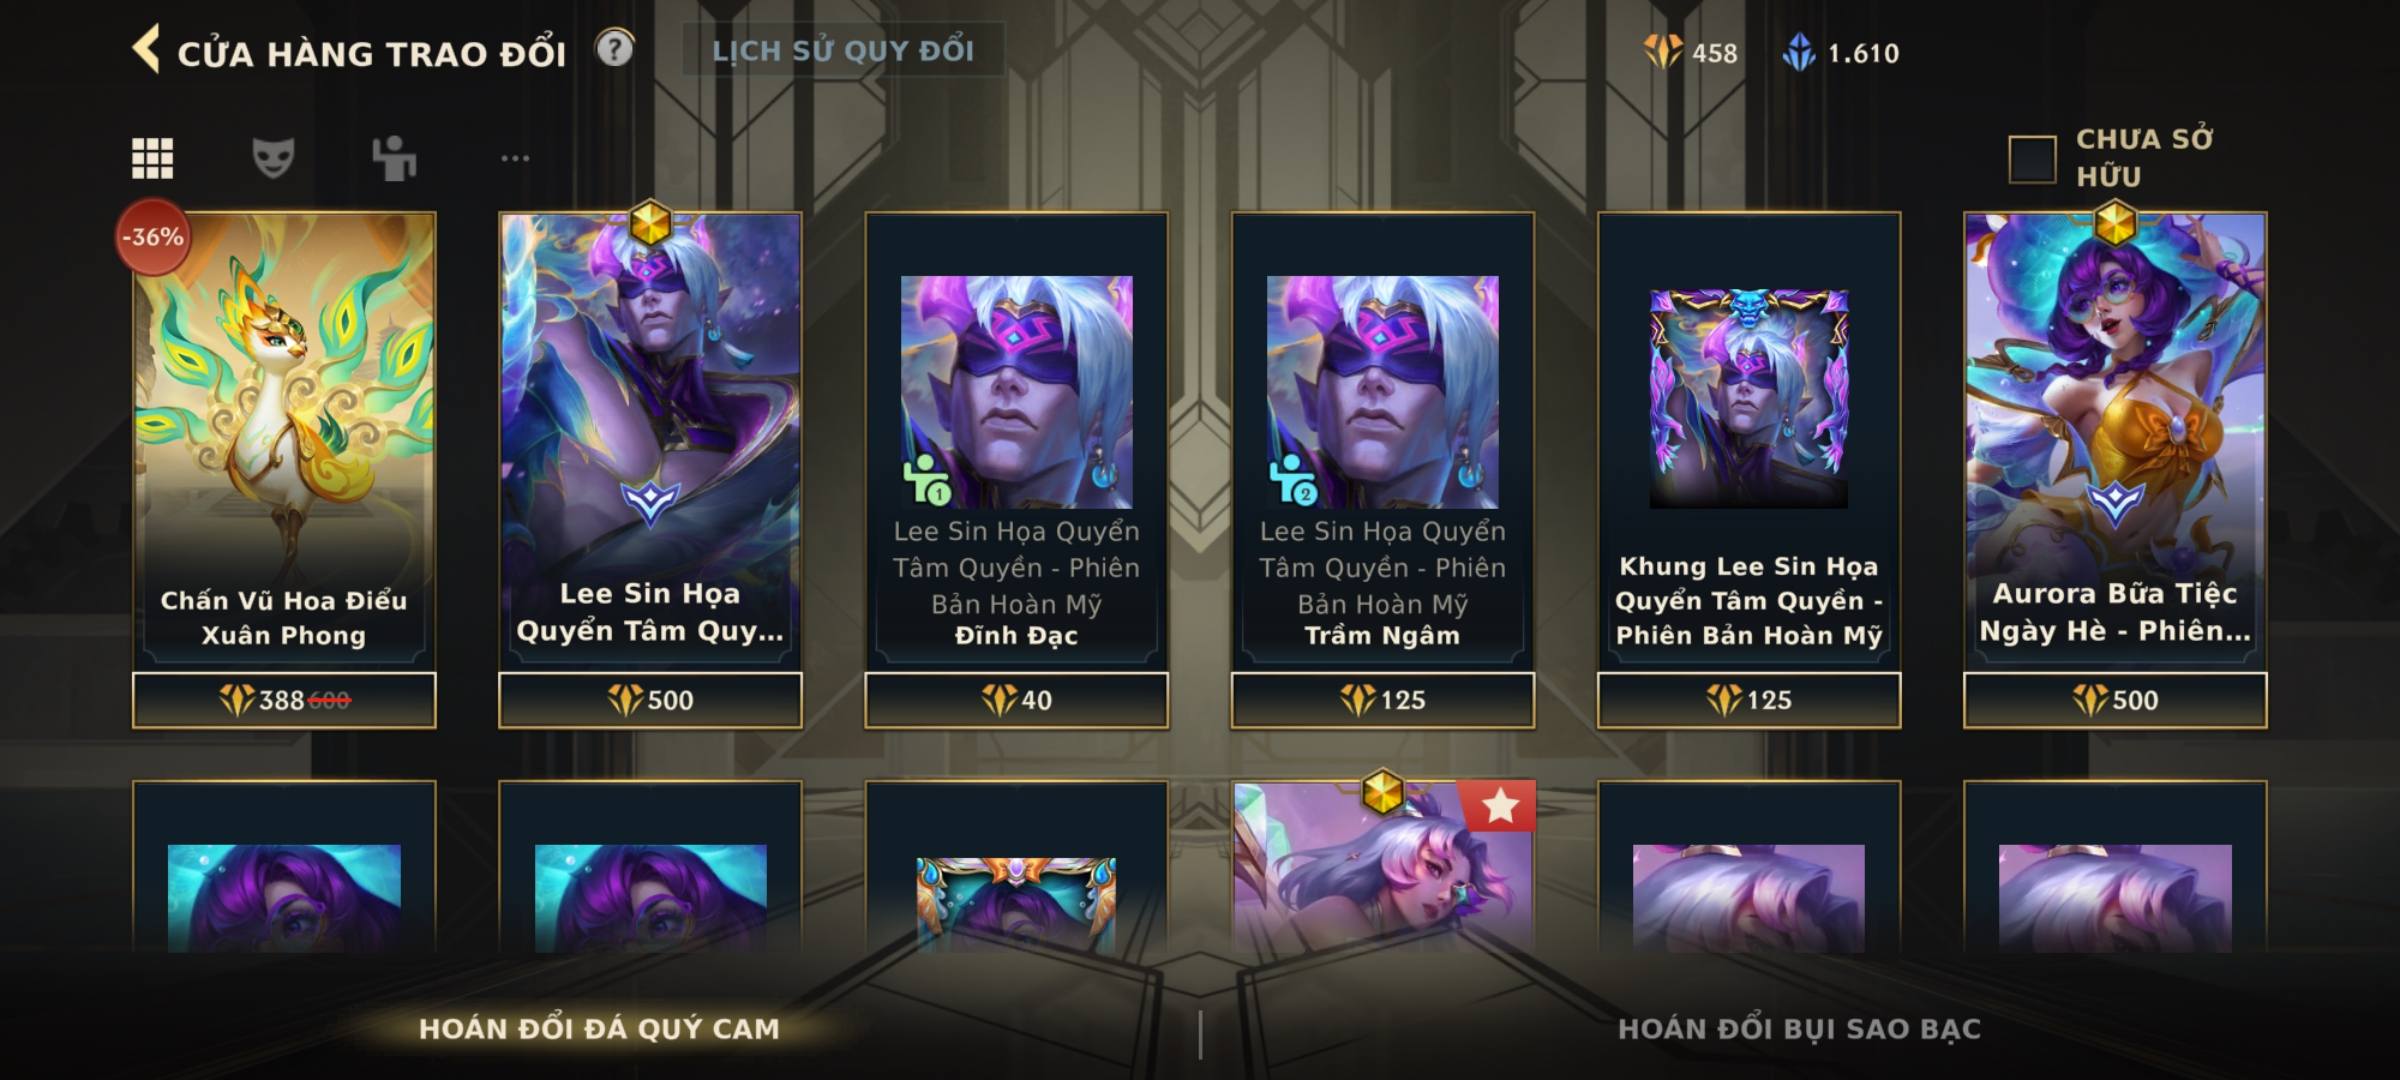Tap the -36% discount badge
This screenshot has width=2400, height=1080.
coord(153,237)
